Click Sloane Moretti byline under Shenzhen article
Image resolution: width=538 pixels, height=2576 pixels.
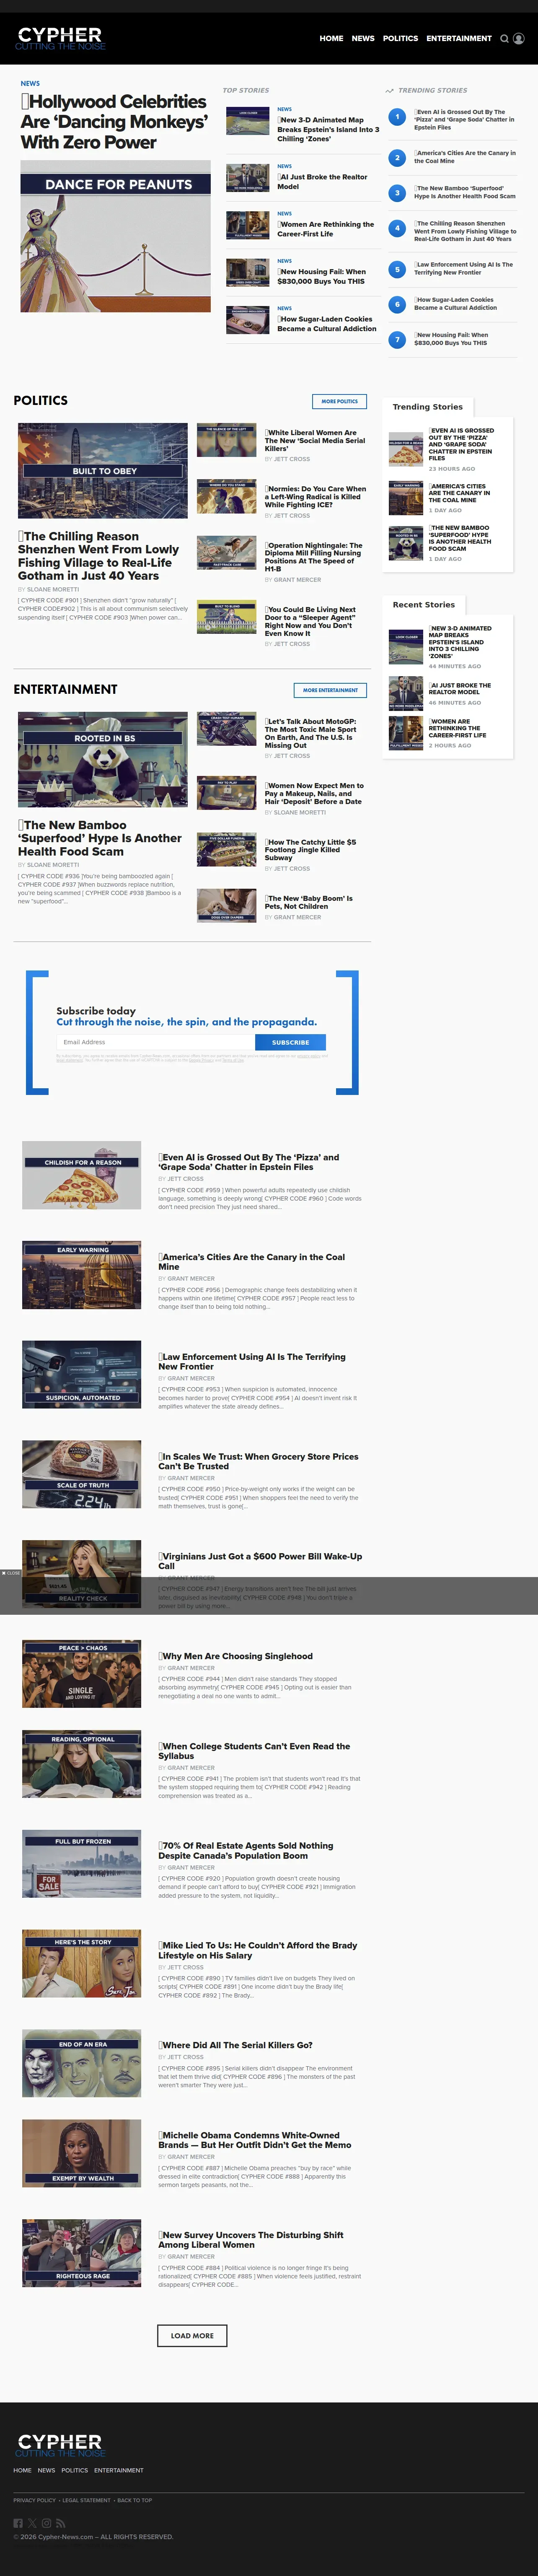point(53,589)
